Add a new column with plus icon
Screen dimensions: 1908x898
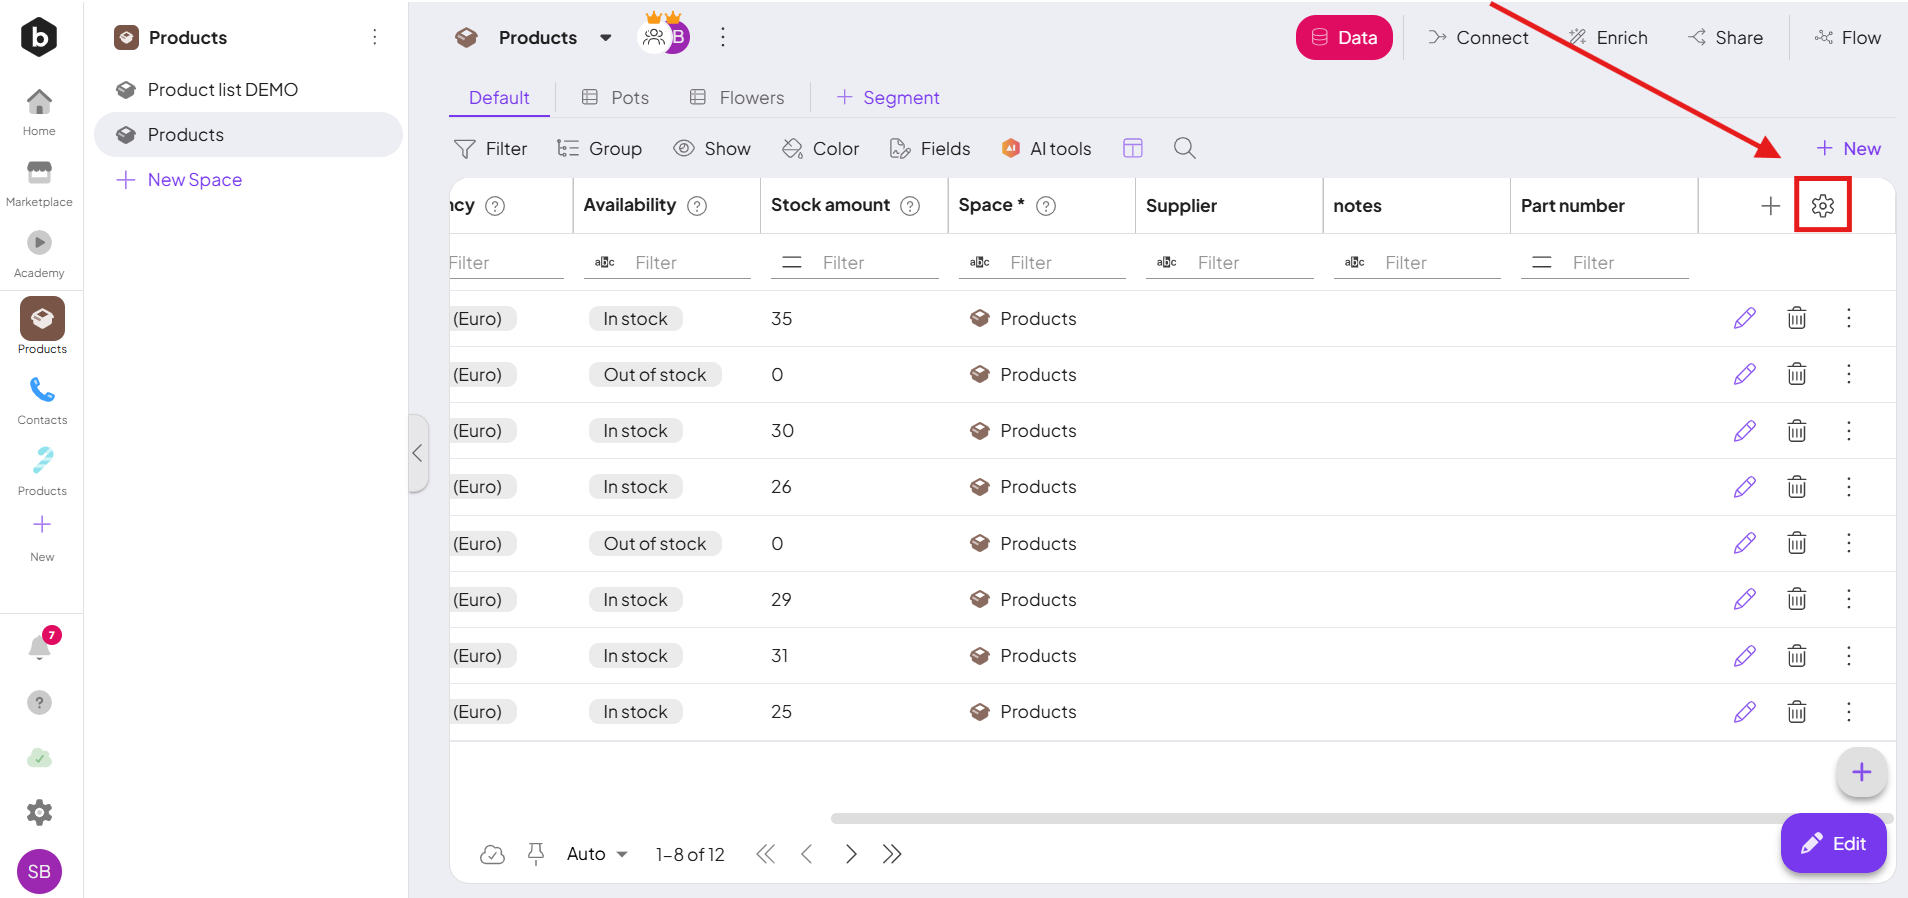pyautogui.click(x=1770, y=205)
